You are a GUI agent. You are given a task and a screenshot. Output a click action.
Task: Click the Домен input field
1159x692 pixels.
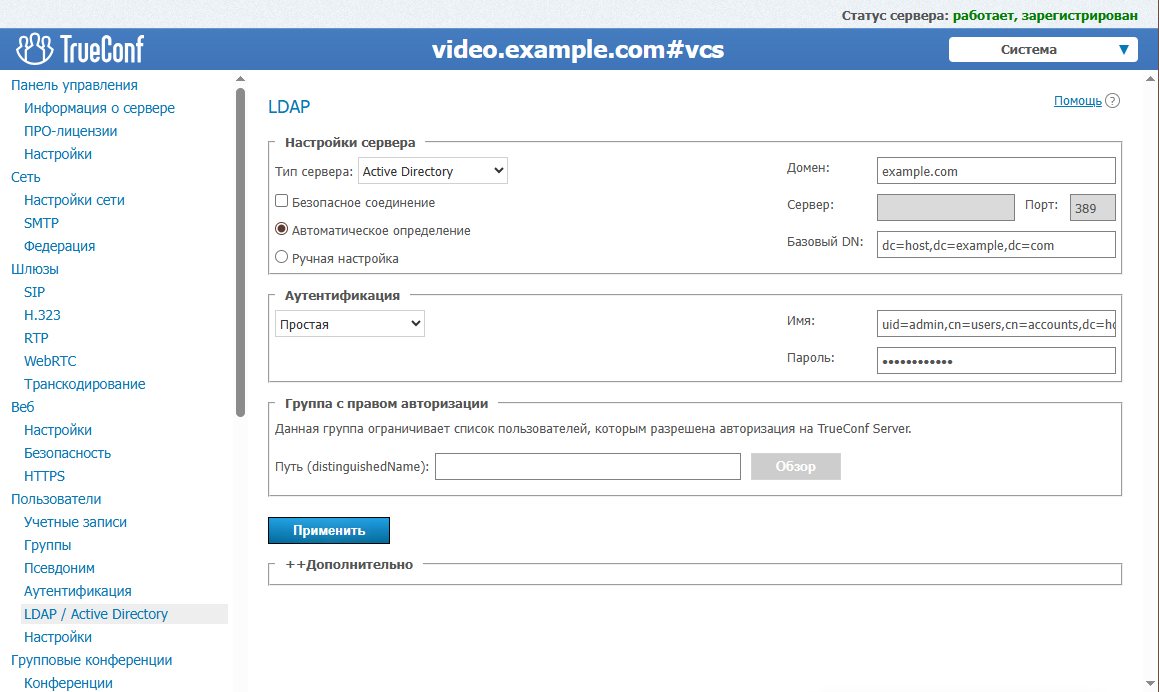[x=995, y=171]
